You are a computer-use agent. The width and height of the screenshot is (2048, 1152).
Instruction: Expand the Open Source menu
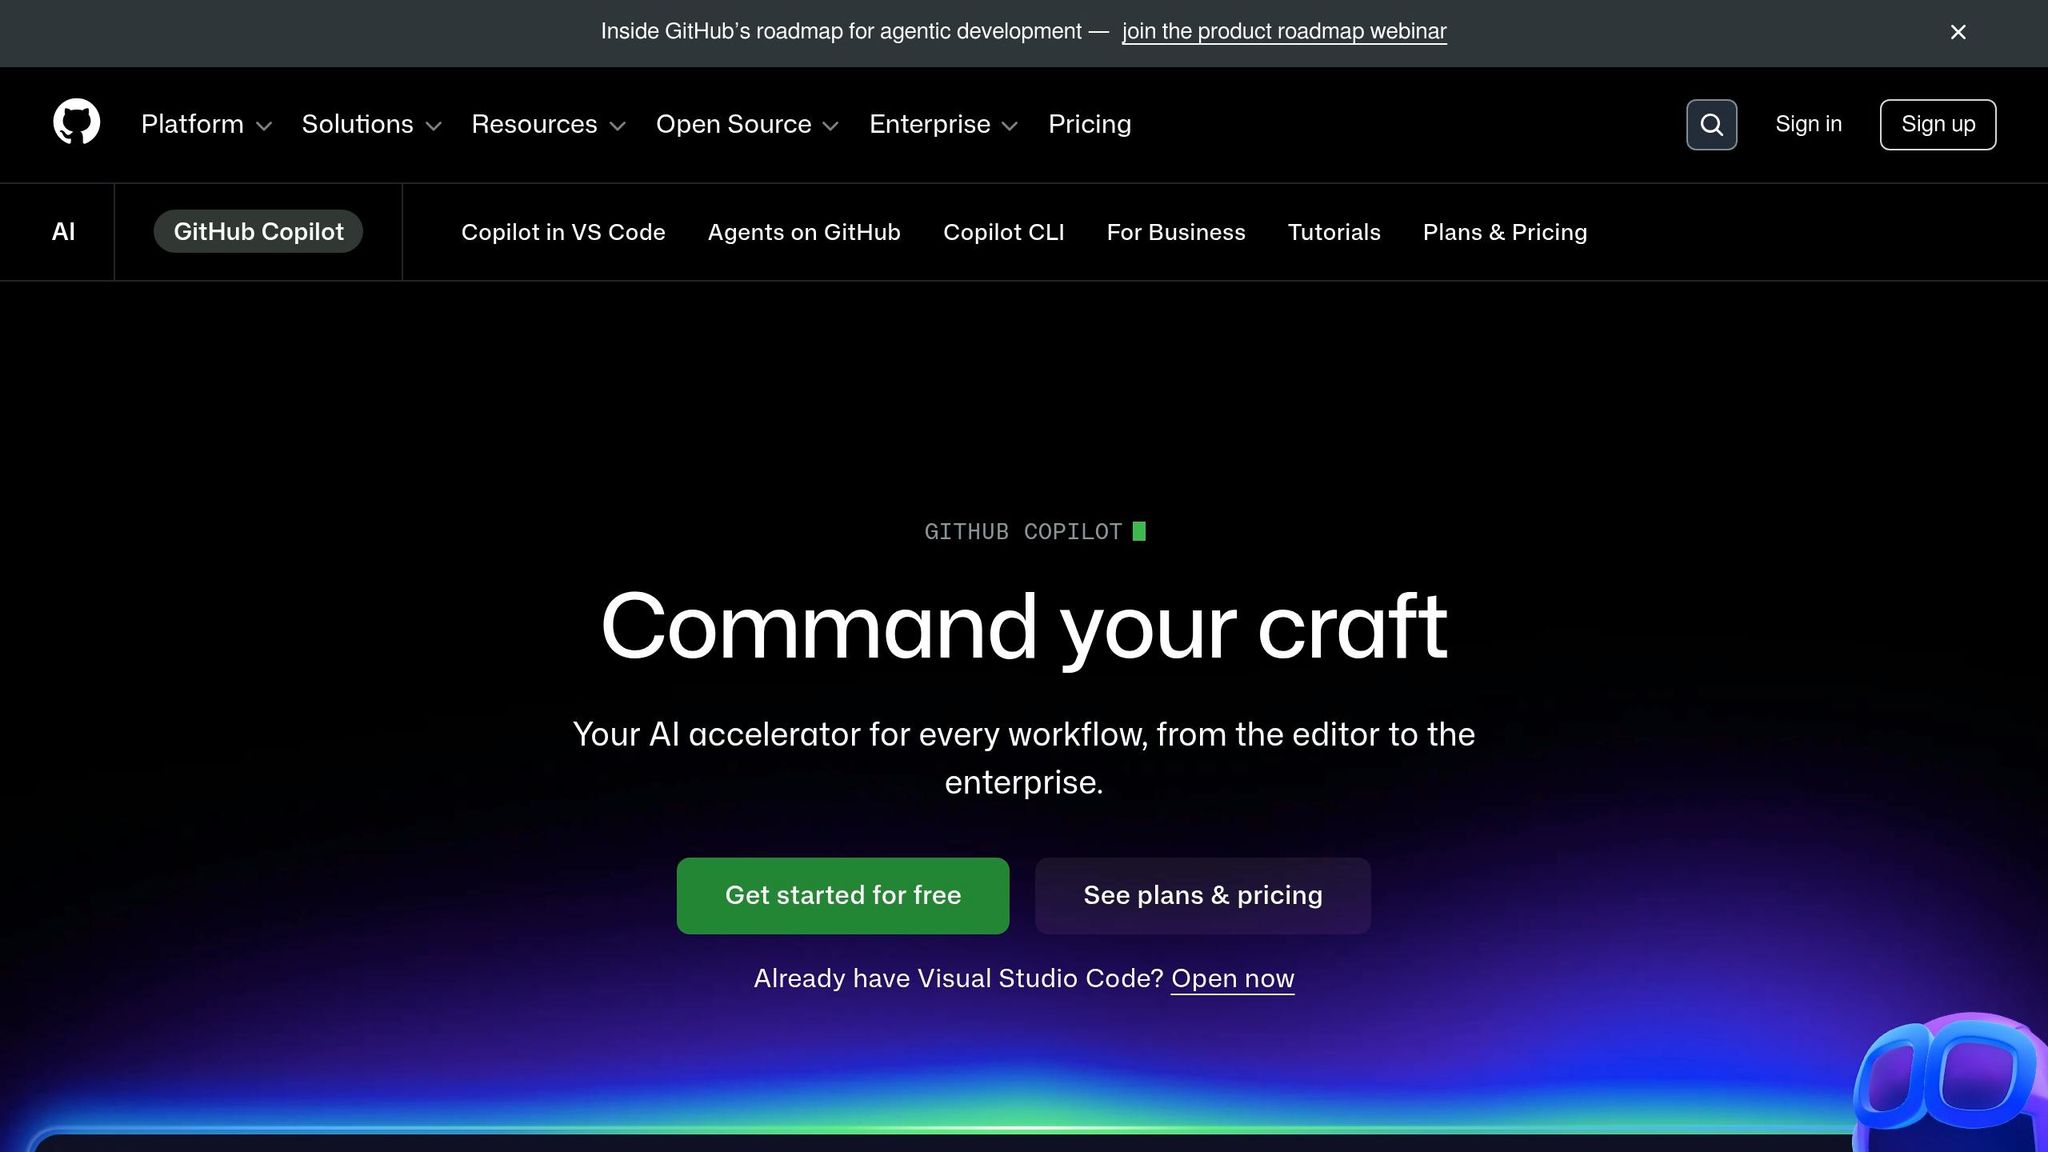[x=747, y=124]
